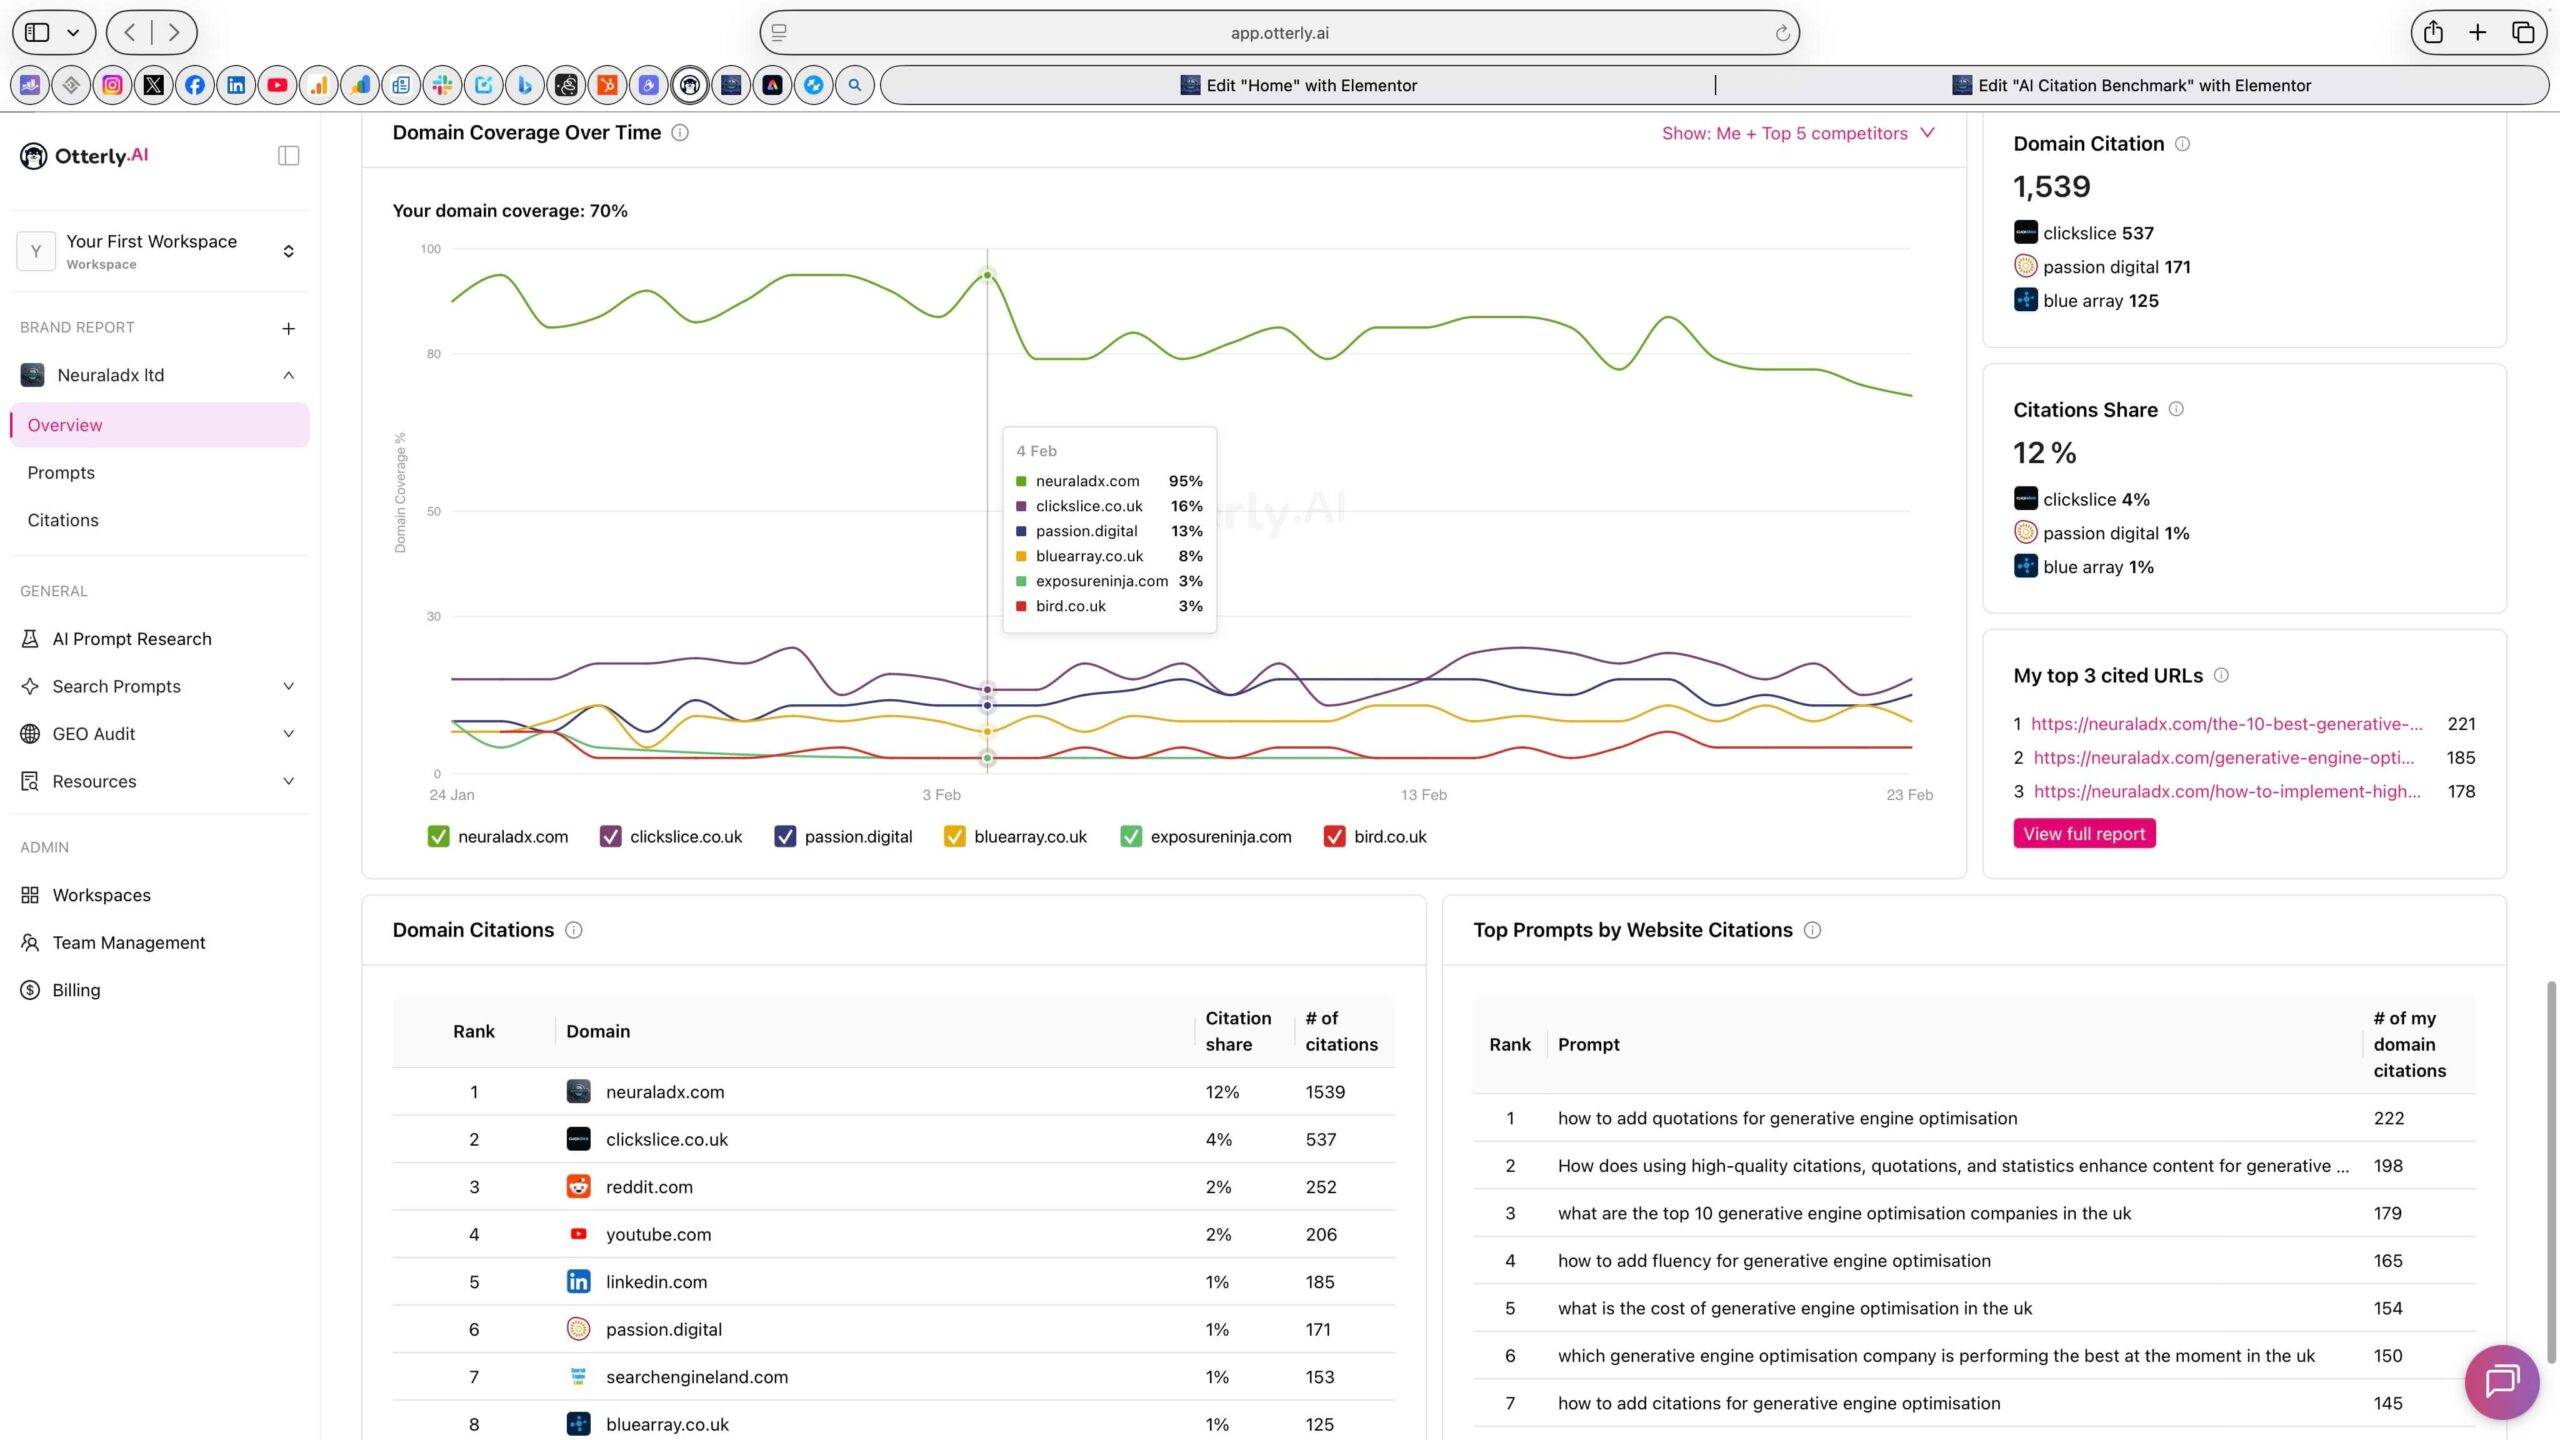Image resolution: width=2560 pixels, height=1440 pixels.
Task: Open the Prompts section under Neuraladx ltd
Action: [x=61, y=472]
